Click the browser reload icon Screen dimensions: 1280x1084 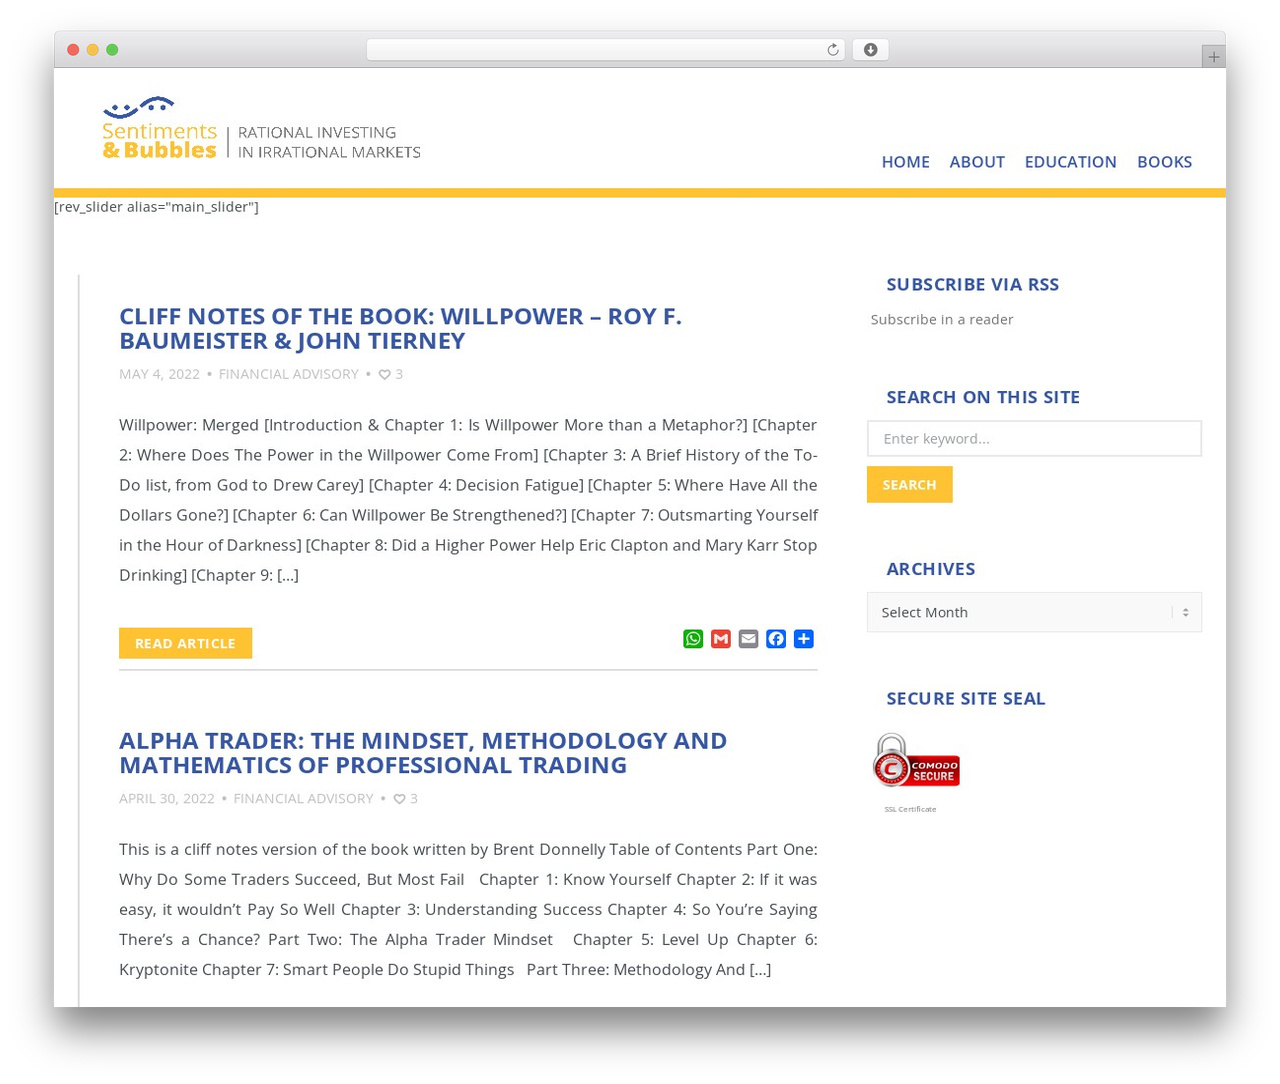click(832, 50)
